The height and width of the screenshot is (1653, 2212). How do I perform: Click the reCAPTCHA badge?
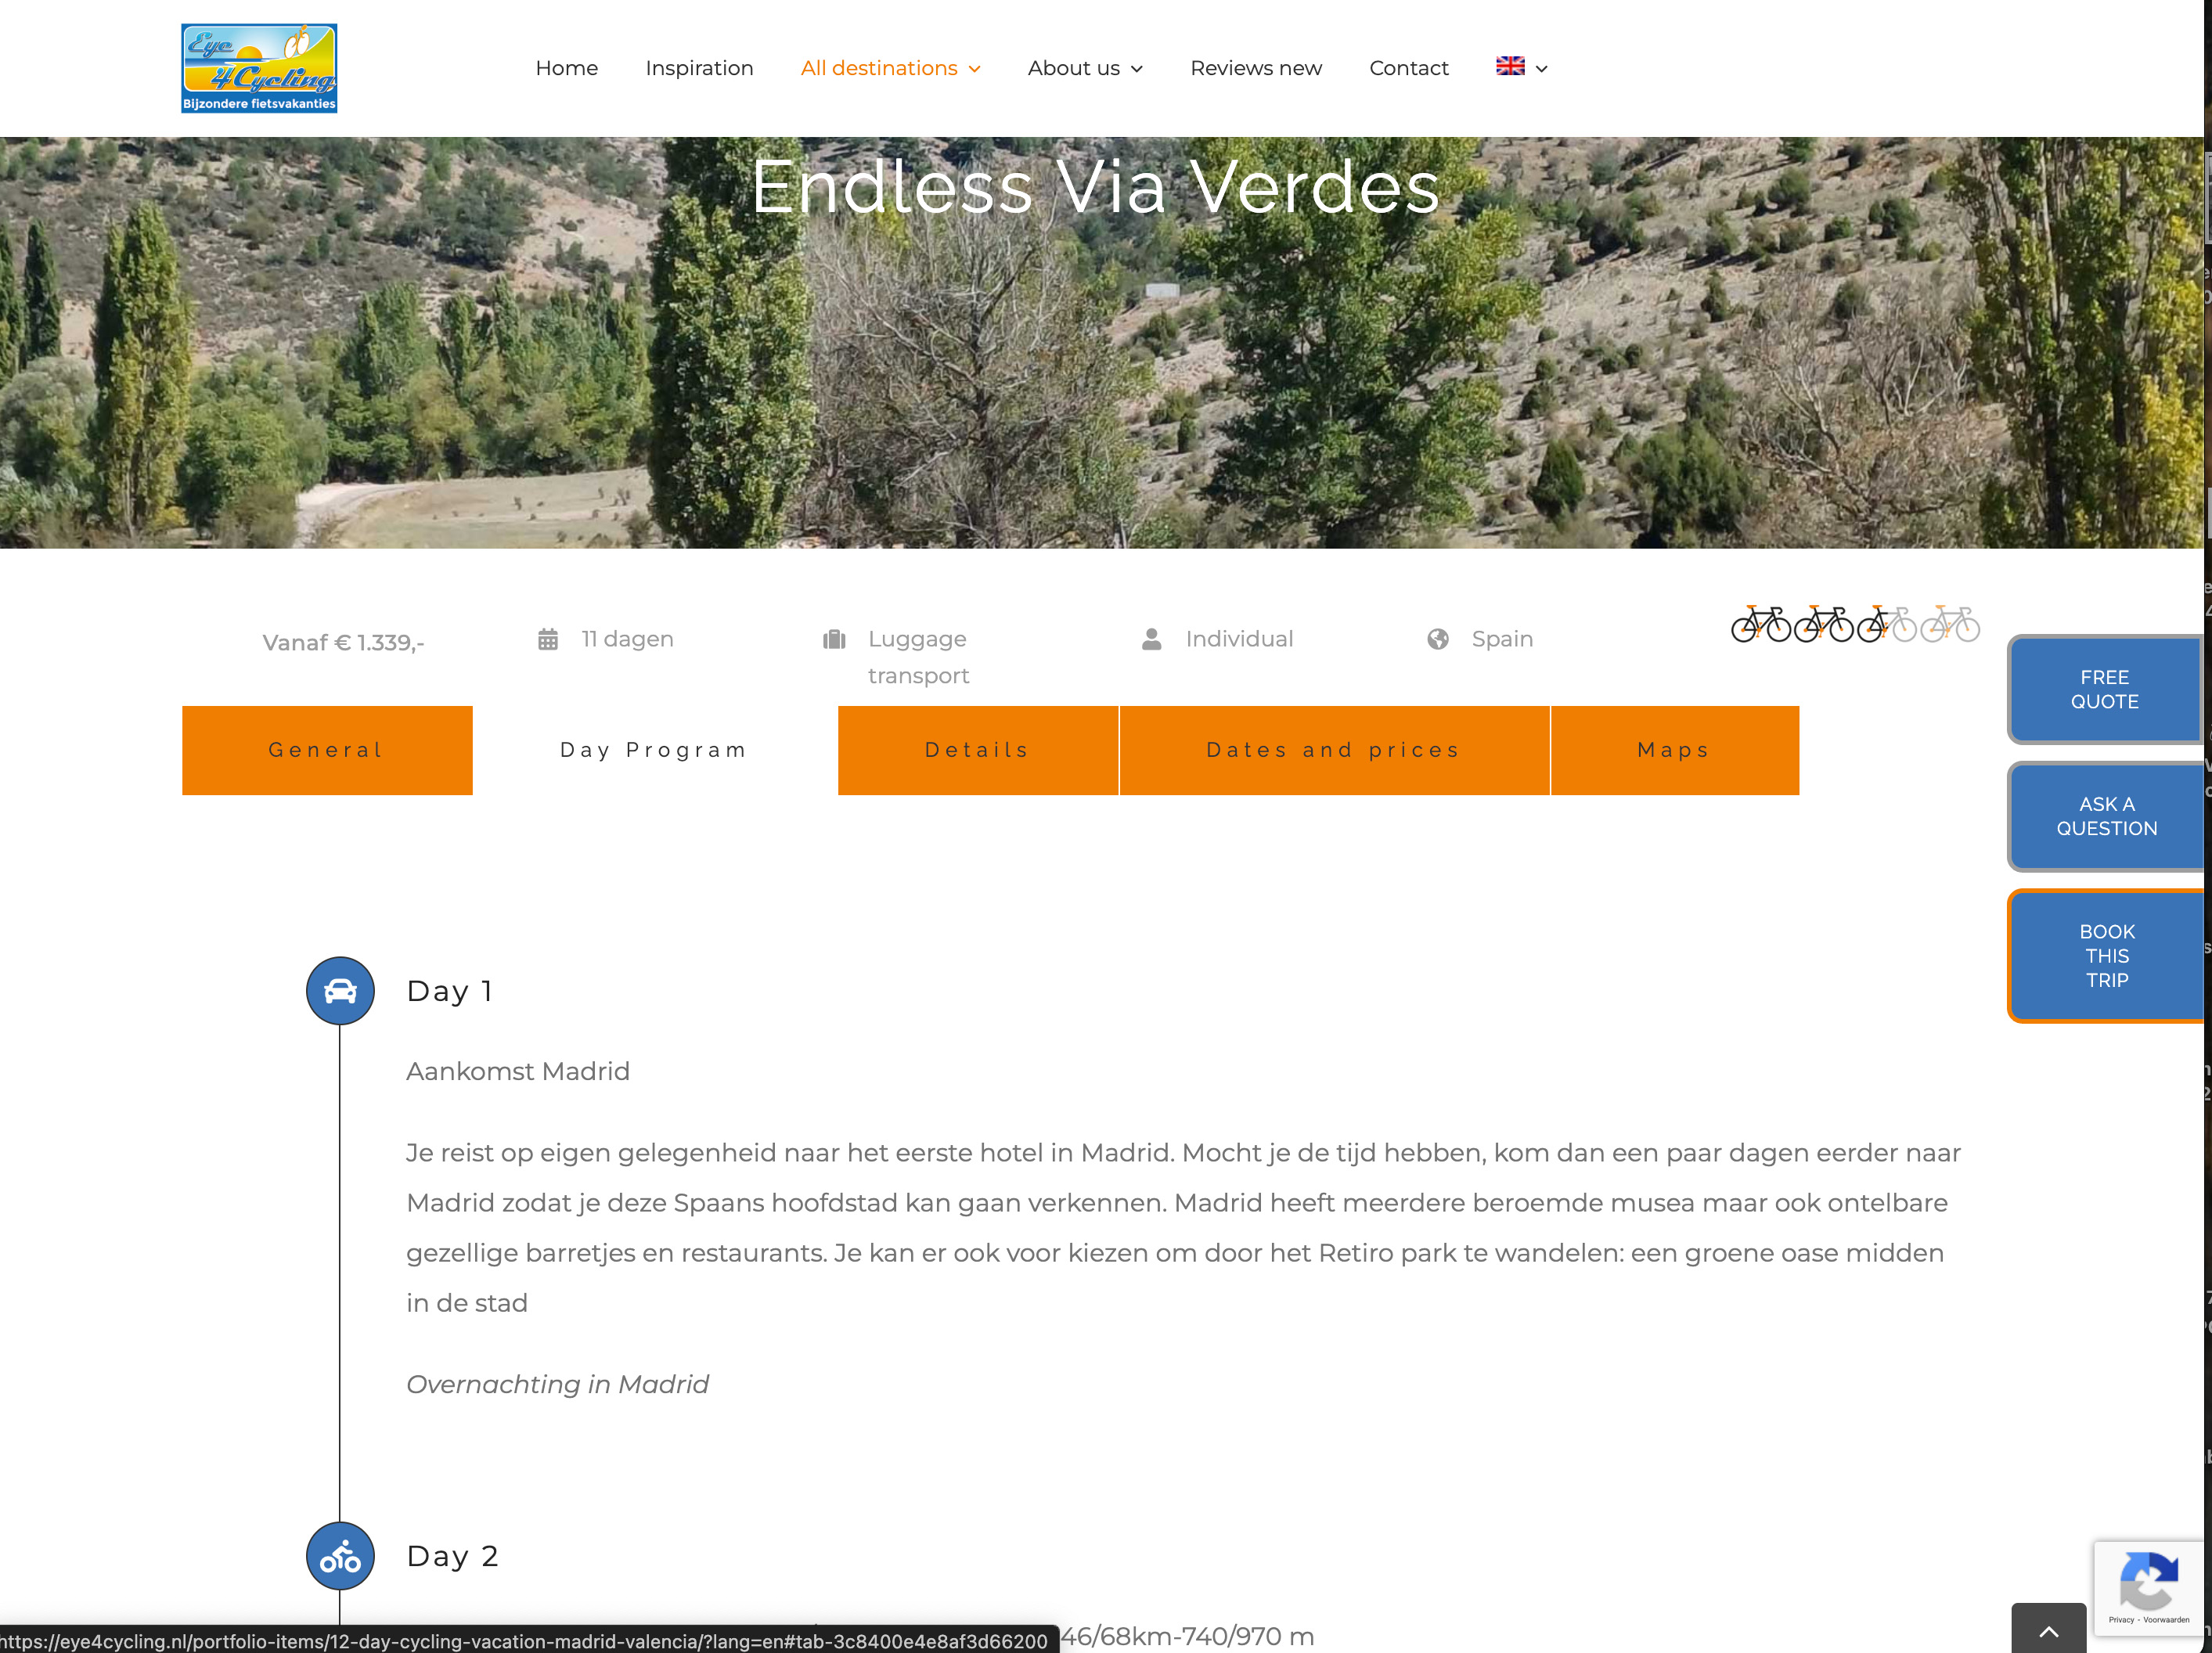2148,1588
